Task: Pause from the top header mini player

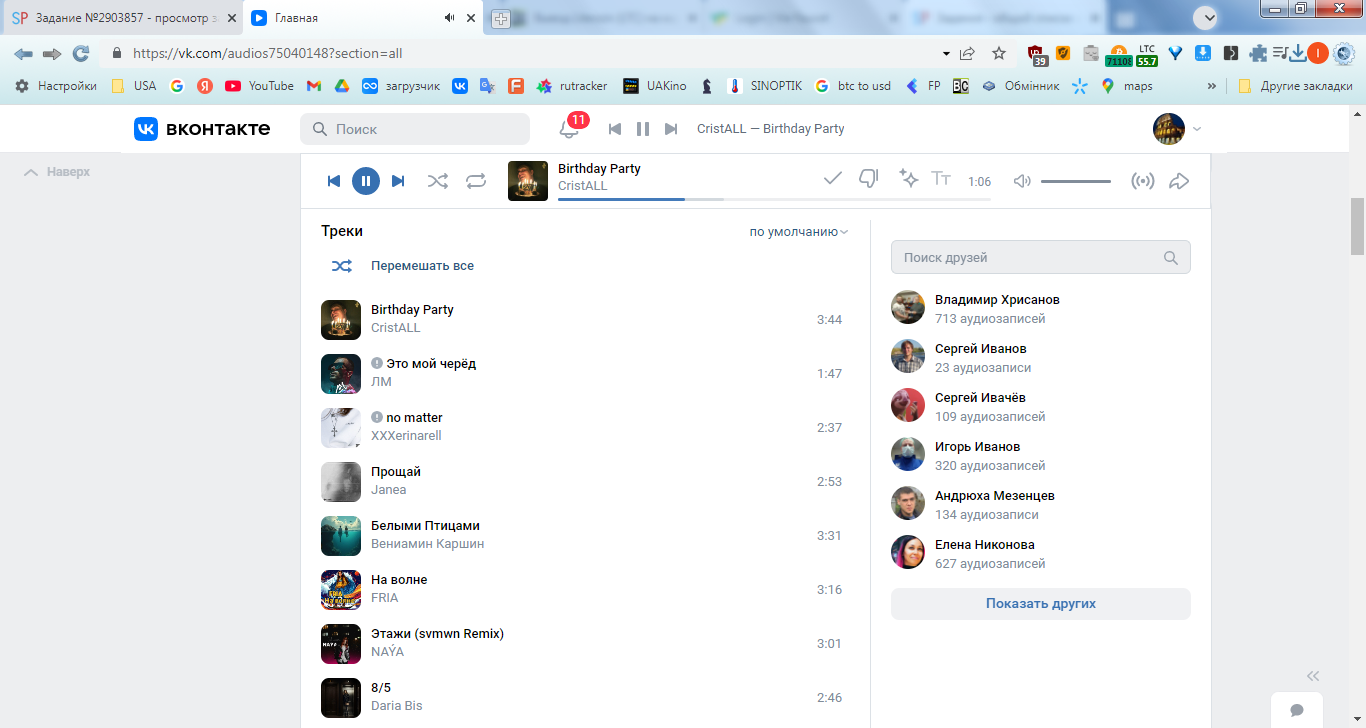Action: 643,129
